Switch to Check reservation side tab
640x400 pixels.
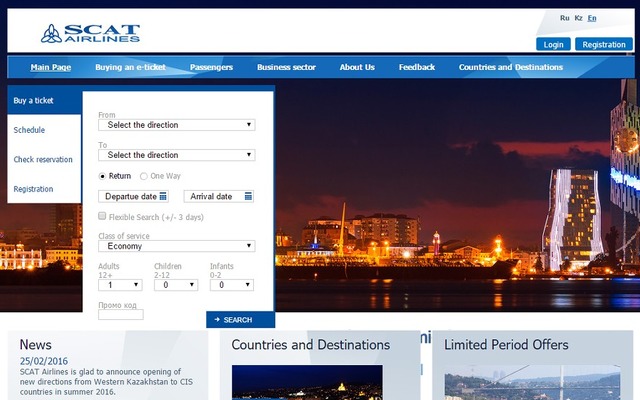coord(43,160)
